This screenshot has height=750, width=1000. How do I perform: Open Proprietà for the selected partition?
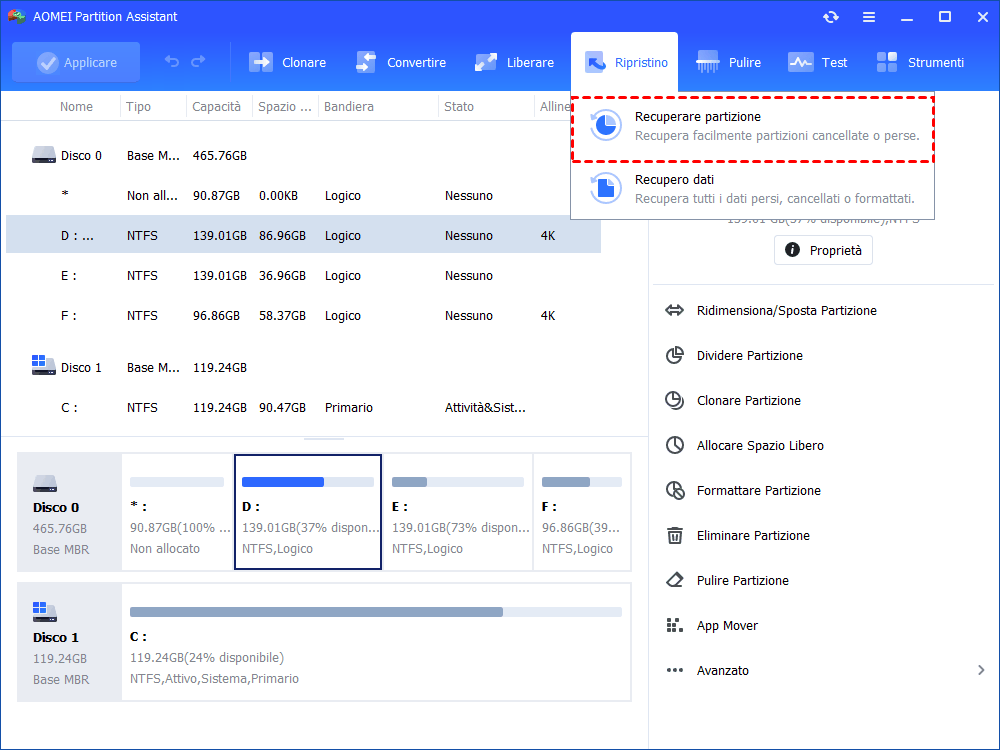(x=823, y=250)
